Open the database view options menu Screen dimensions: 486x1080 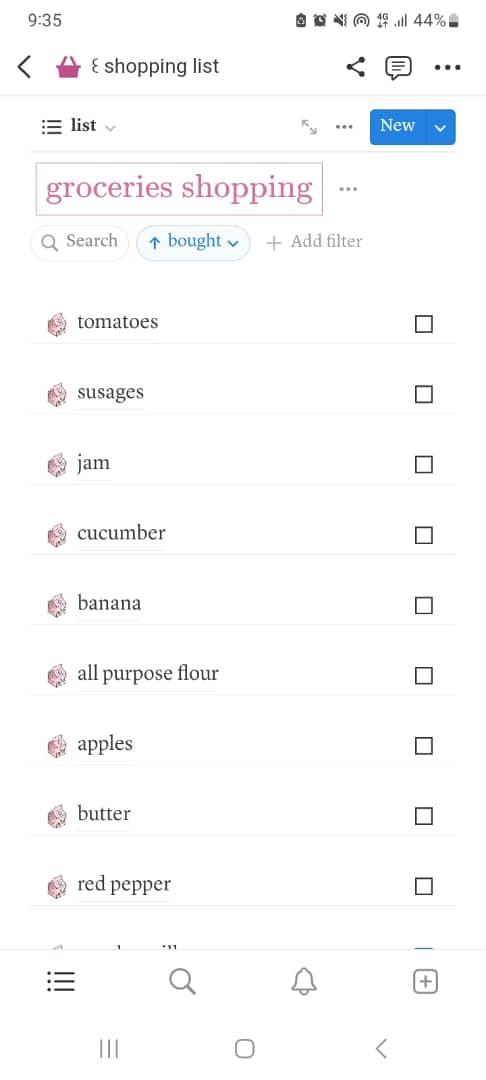coord(344,127)
